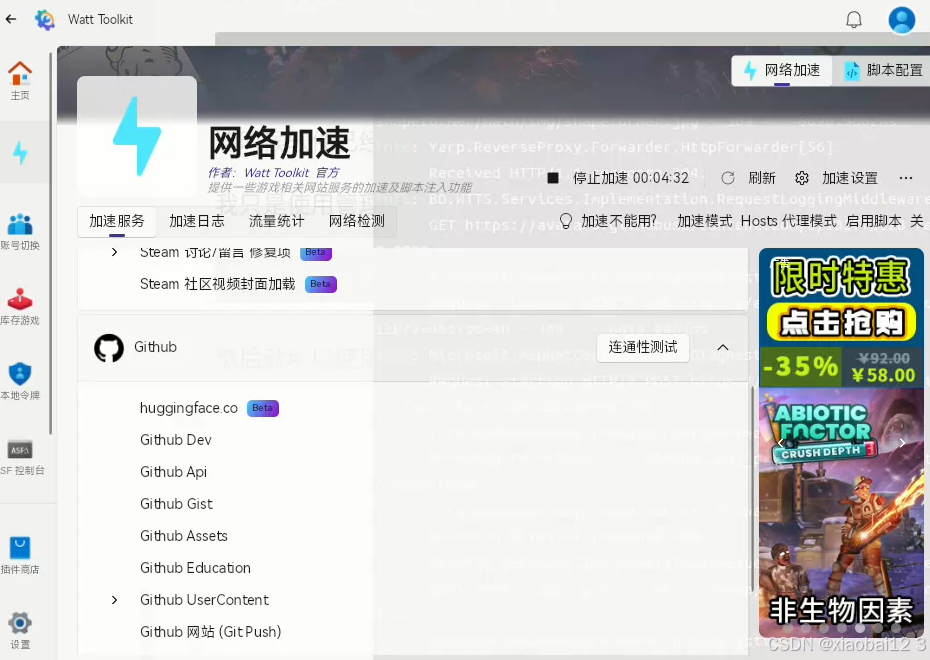Screen dimensions: 930x660
Task: Click the service list vertical scrollbar
Action: [x=752, y=489]
